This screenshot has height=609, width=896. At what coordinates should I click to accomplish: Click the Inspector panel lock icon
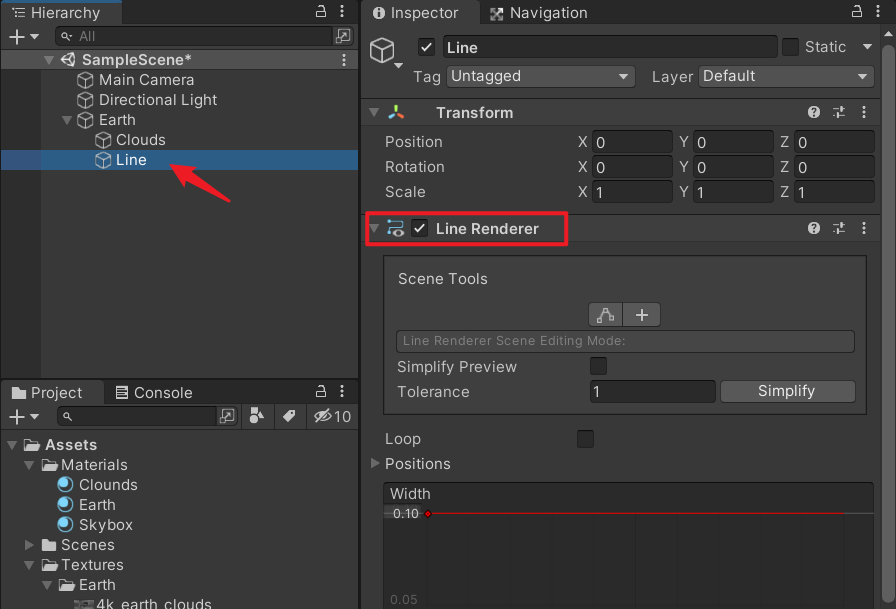(x=857, y=11)
